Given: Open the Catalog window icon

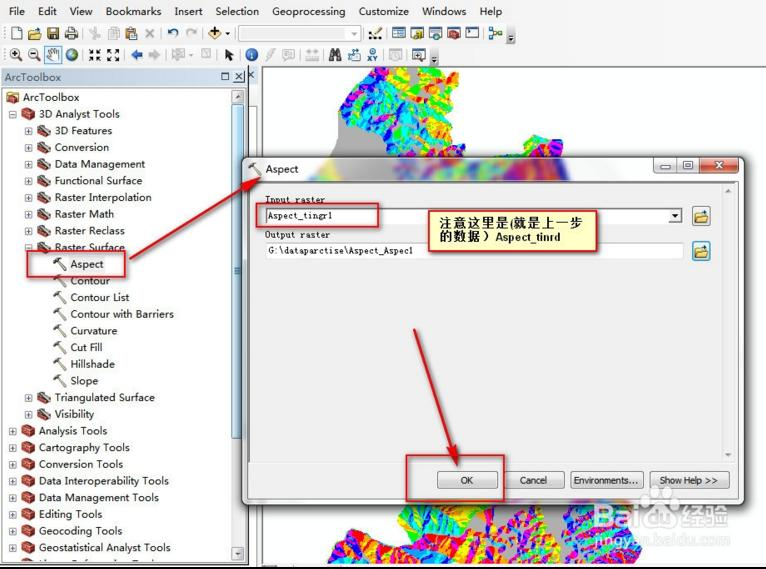Looking at the screenshot, I should tap(417, 33).
